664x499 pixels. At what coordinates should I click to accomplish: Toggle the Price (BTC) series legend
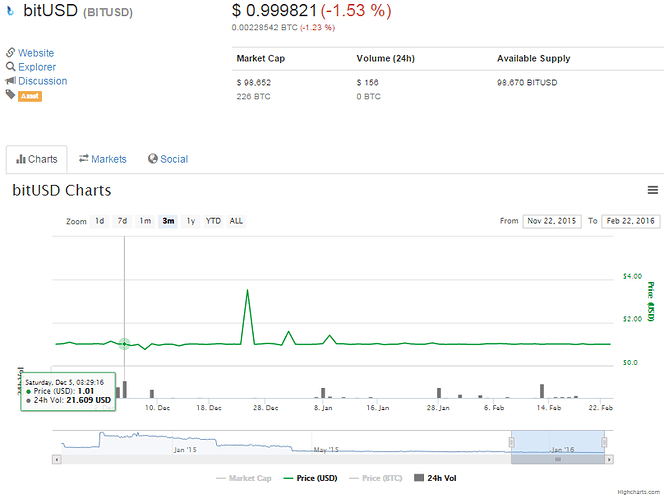coord(376,478)
